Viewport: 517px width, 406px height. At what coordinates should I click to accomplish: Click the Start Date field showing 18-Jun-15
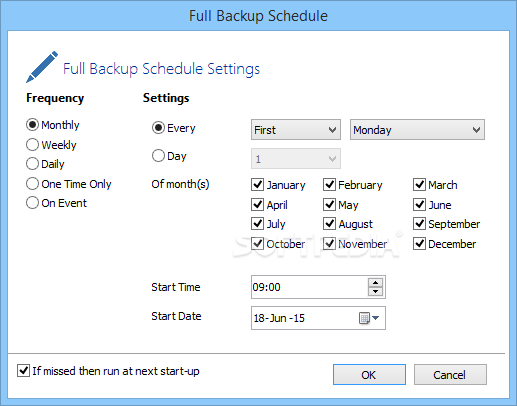click(x=305, y=318)
